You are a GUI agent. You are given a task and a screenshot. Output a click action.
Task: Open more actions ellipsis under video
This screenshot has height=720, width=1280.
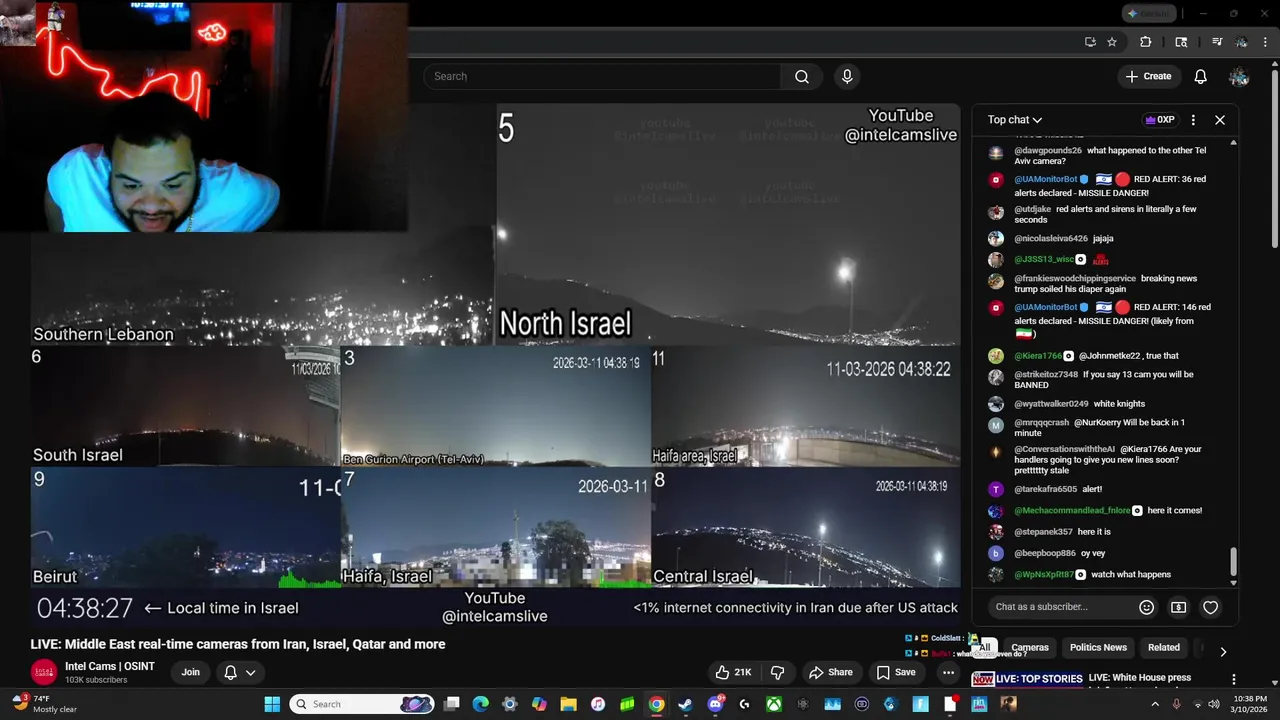[948, 672]
